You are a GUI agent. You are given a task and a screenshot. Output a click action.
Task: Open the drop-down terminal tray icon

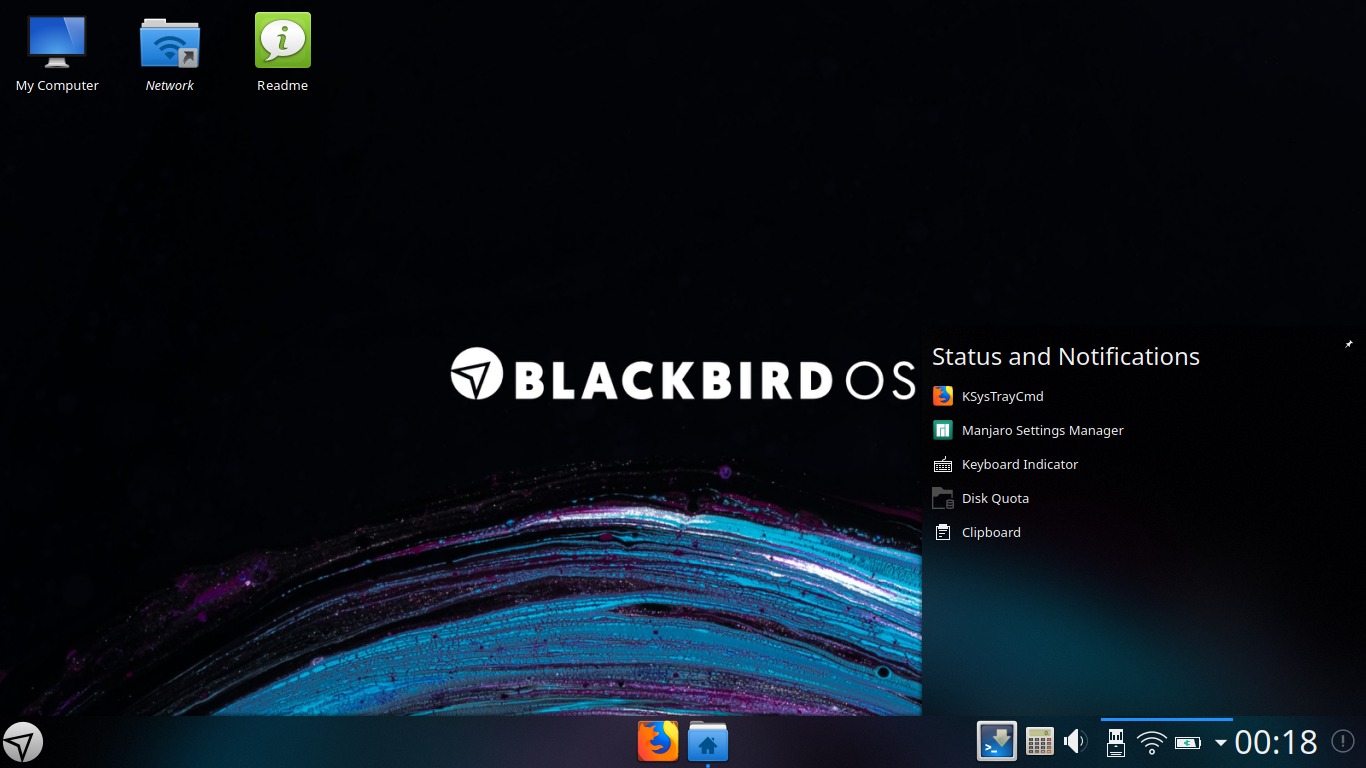pos(997,741)
